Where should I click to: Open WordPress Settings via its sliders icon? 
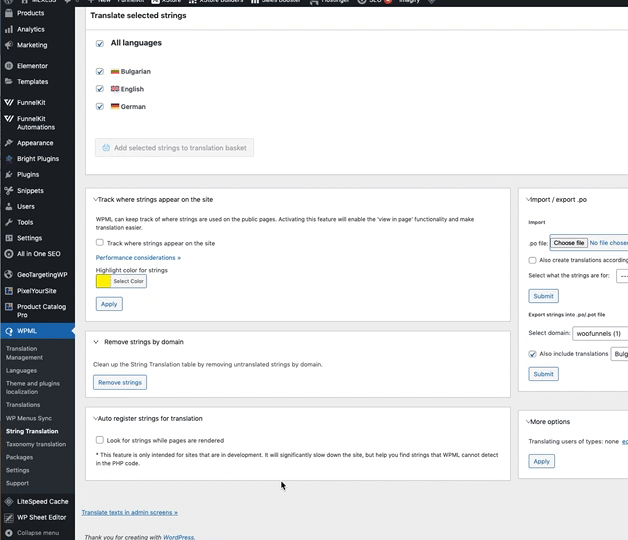point(9,238)
